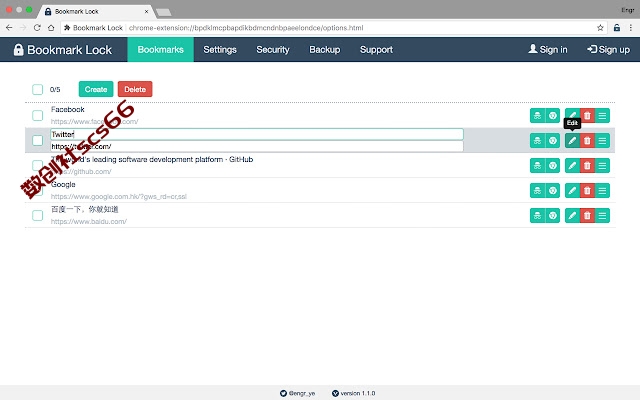Delete the Facebook bookmark via trash icon
Image resolution: width=640 pixels, height=400 pixels.
tap(587, 116)
